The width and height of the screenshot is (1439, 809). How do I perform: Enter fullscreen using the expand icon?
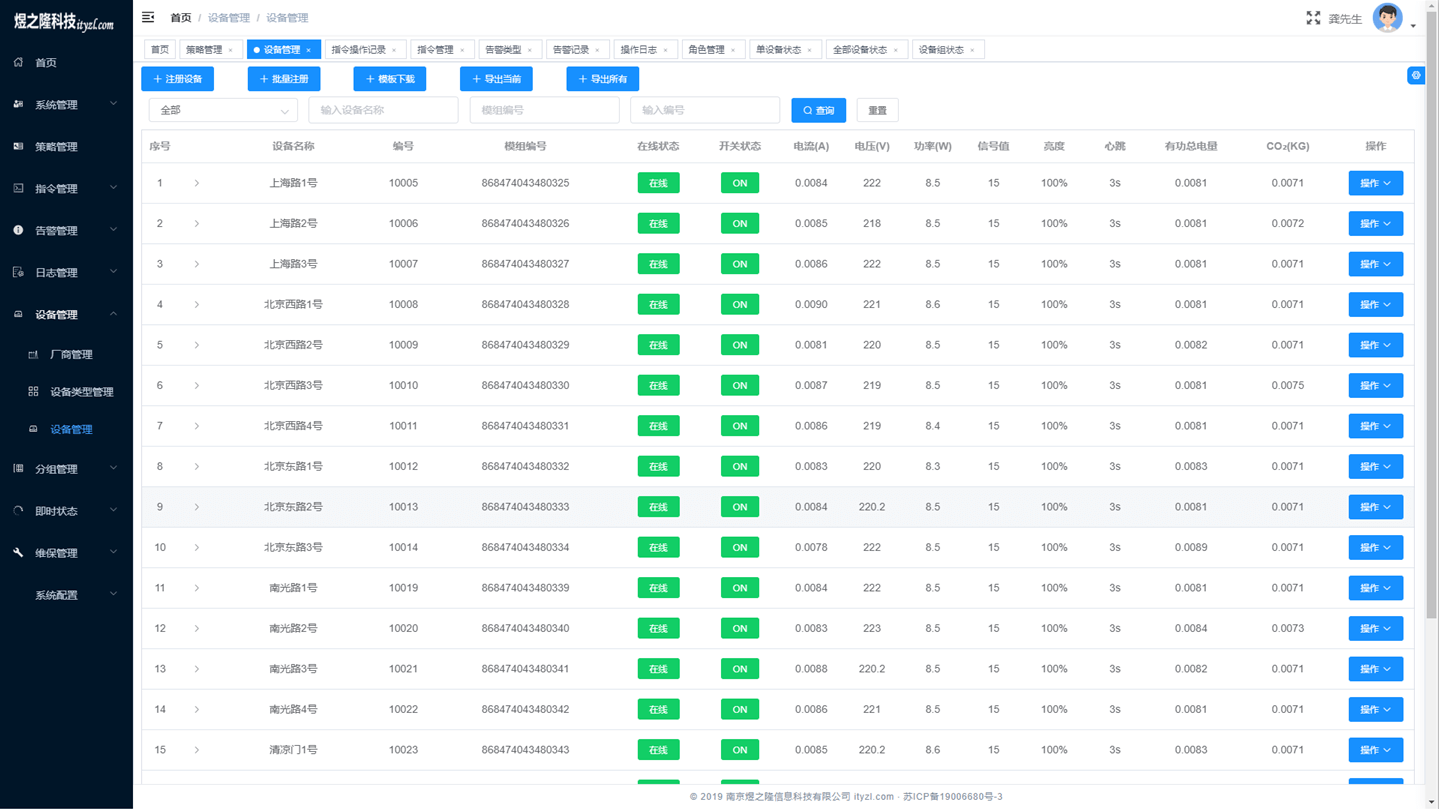(x=1313, y=18)
